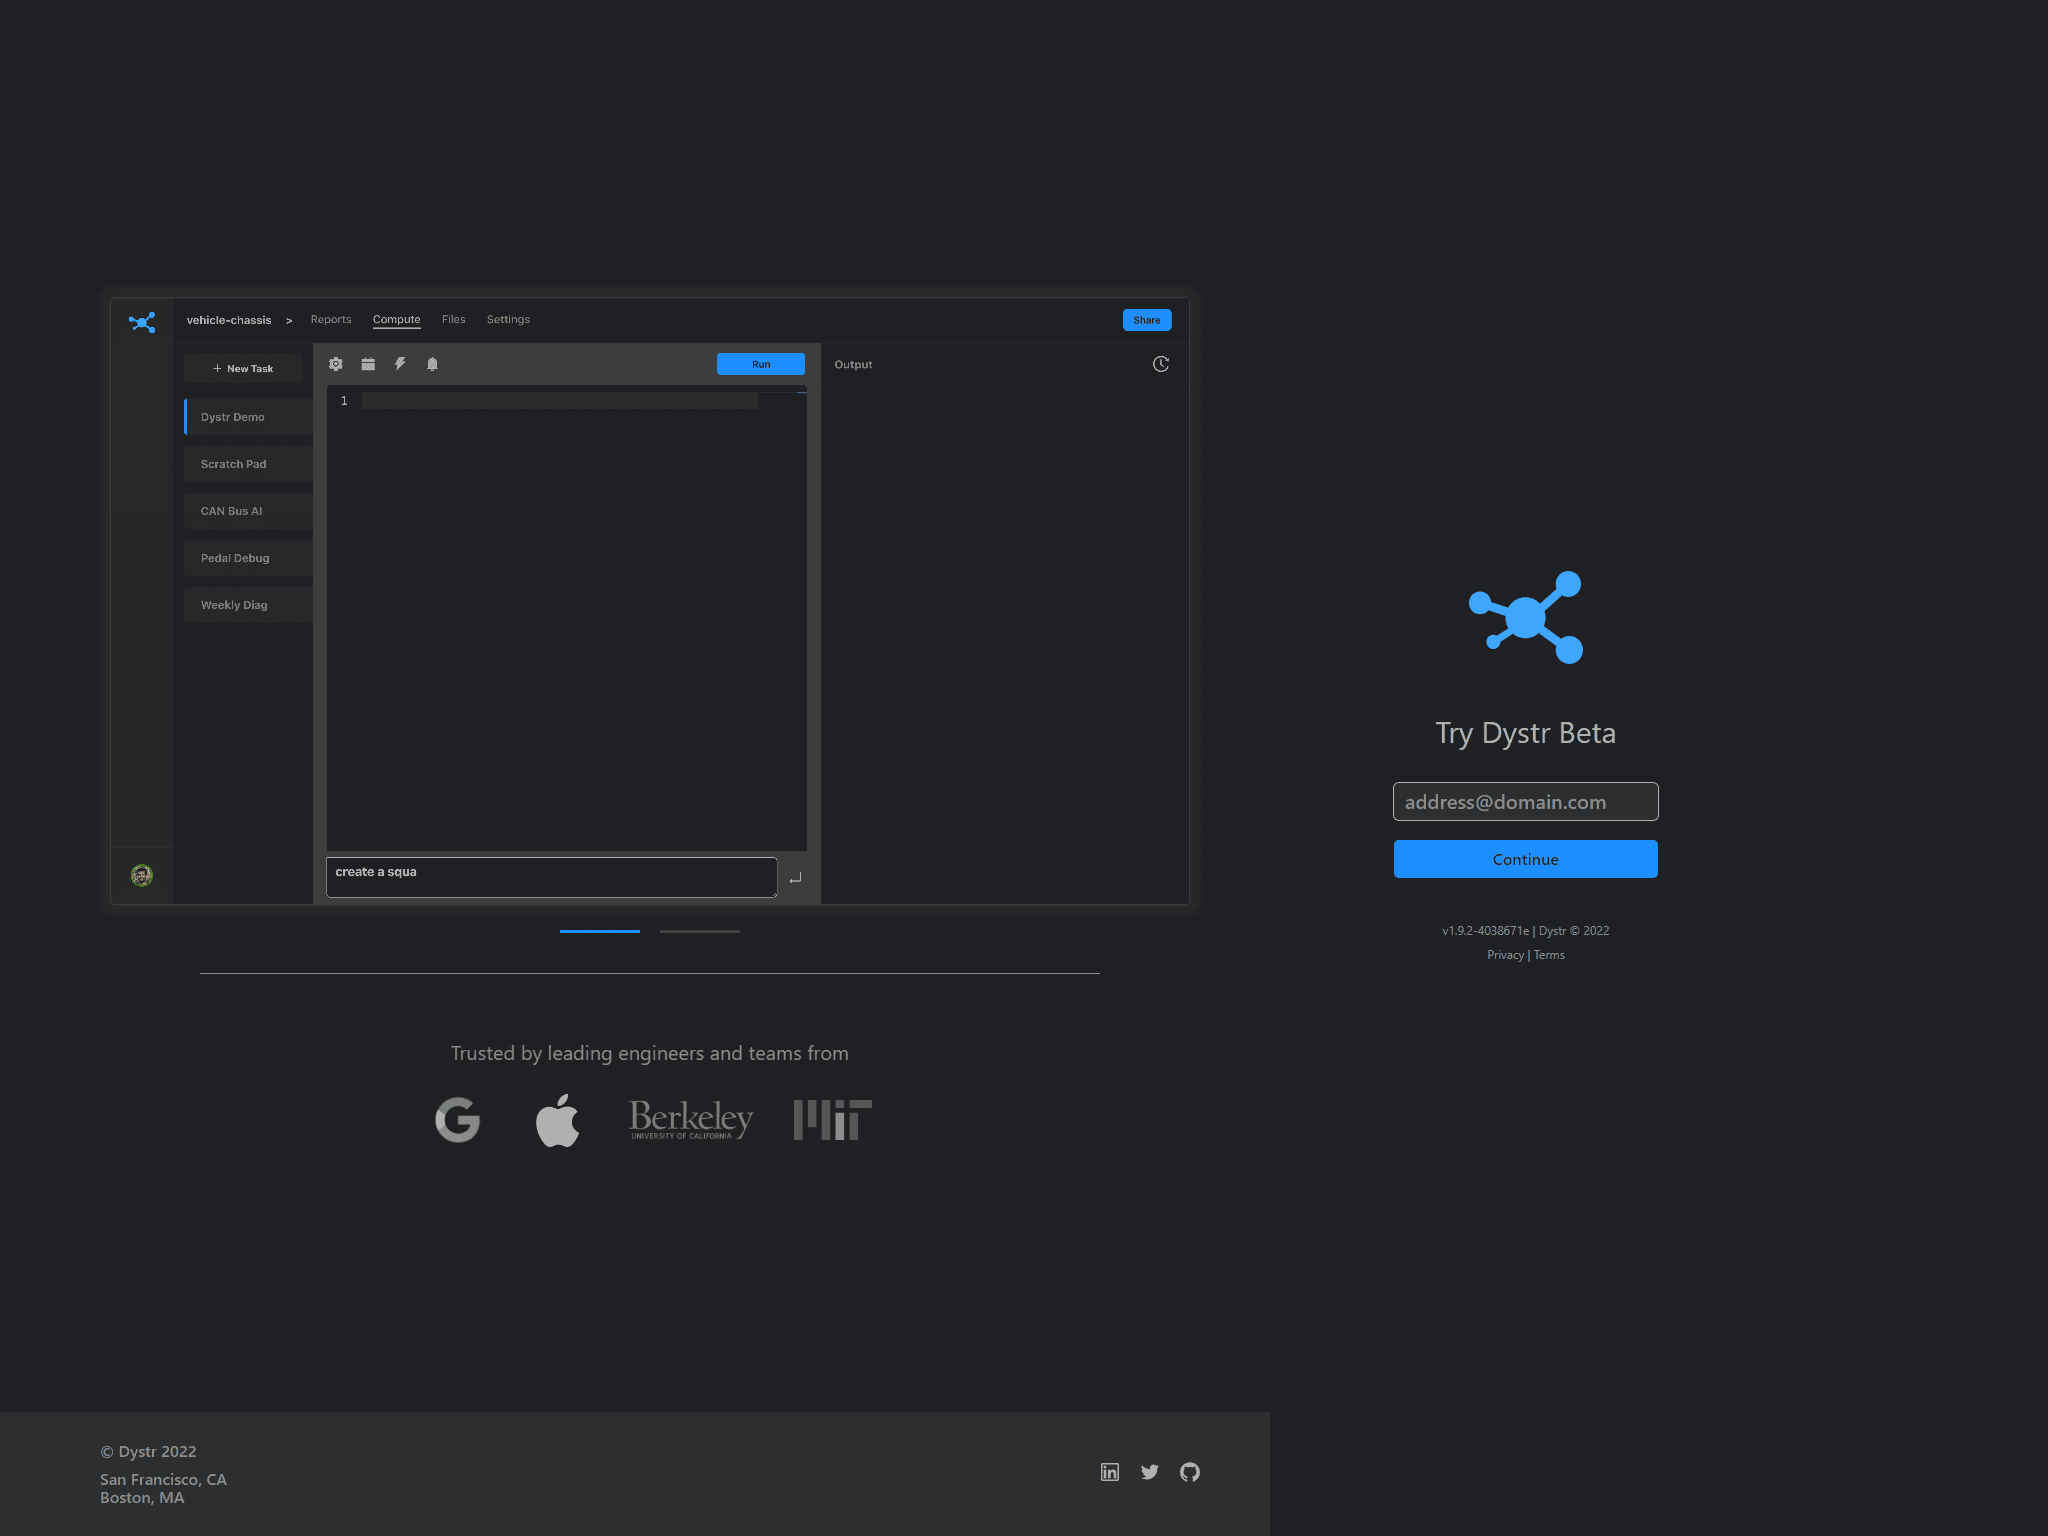Click the vehicle-chassis breadcrumb
The height and width of the screenshot is (1536, 2048).
coord(229,320)
